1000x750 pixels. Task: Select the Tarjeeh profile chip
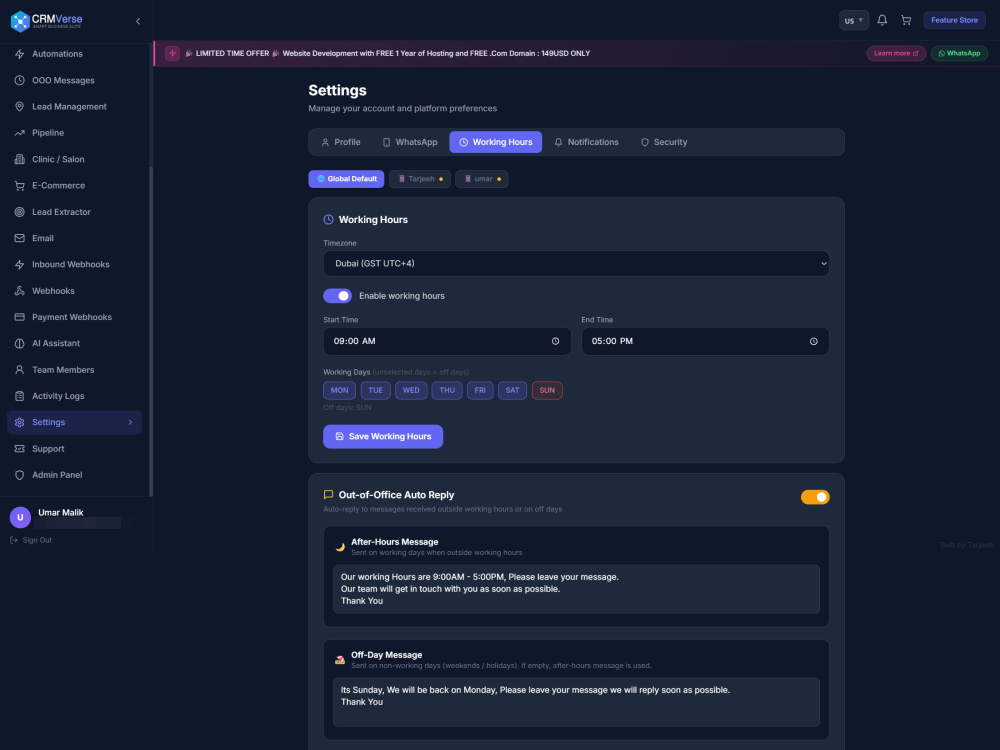tap(420, 179)
